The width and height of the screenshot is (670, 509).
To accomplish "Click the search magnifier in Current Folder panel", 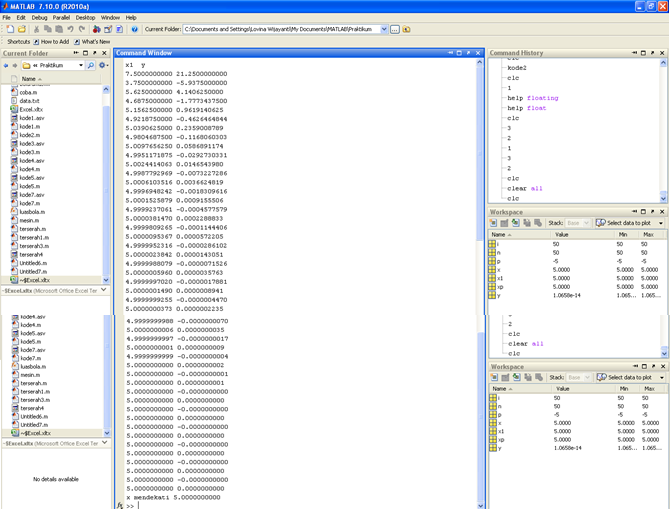I will 91,65.
